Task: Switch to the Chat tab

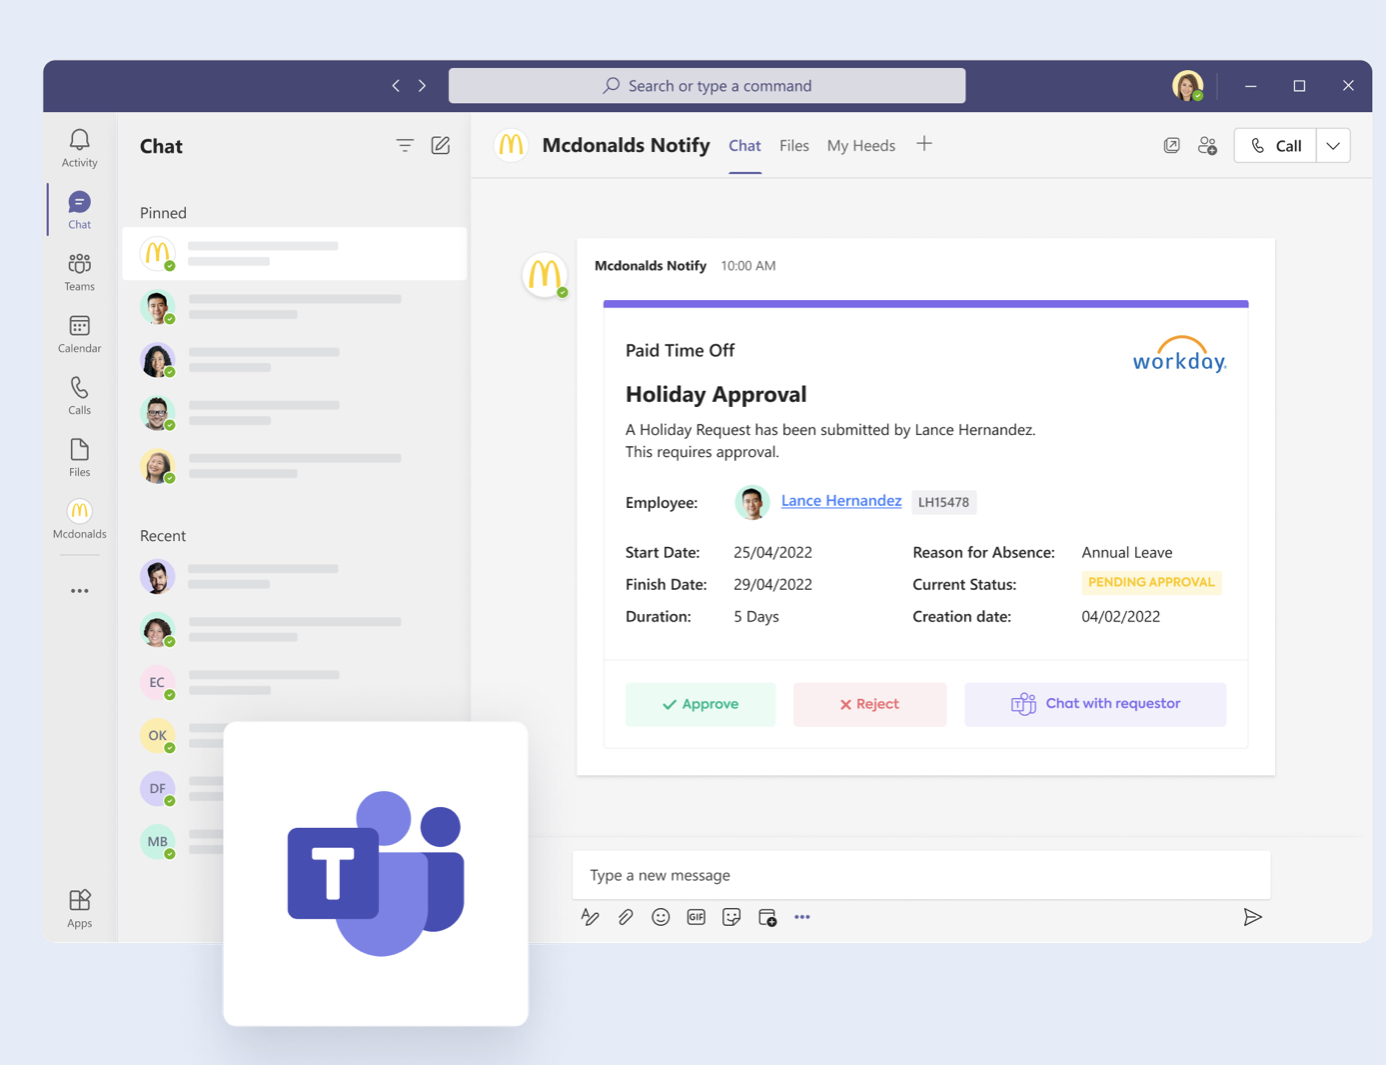Action: (x=745, y=146)
